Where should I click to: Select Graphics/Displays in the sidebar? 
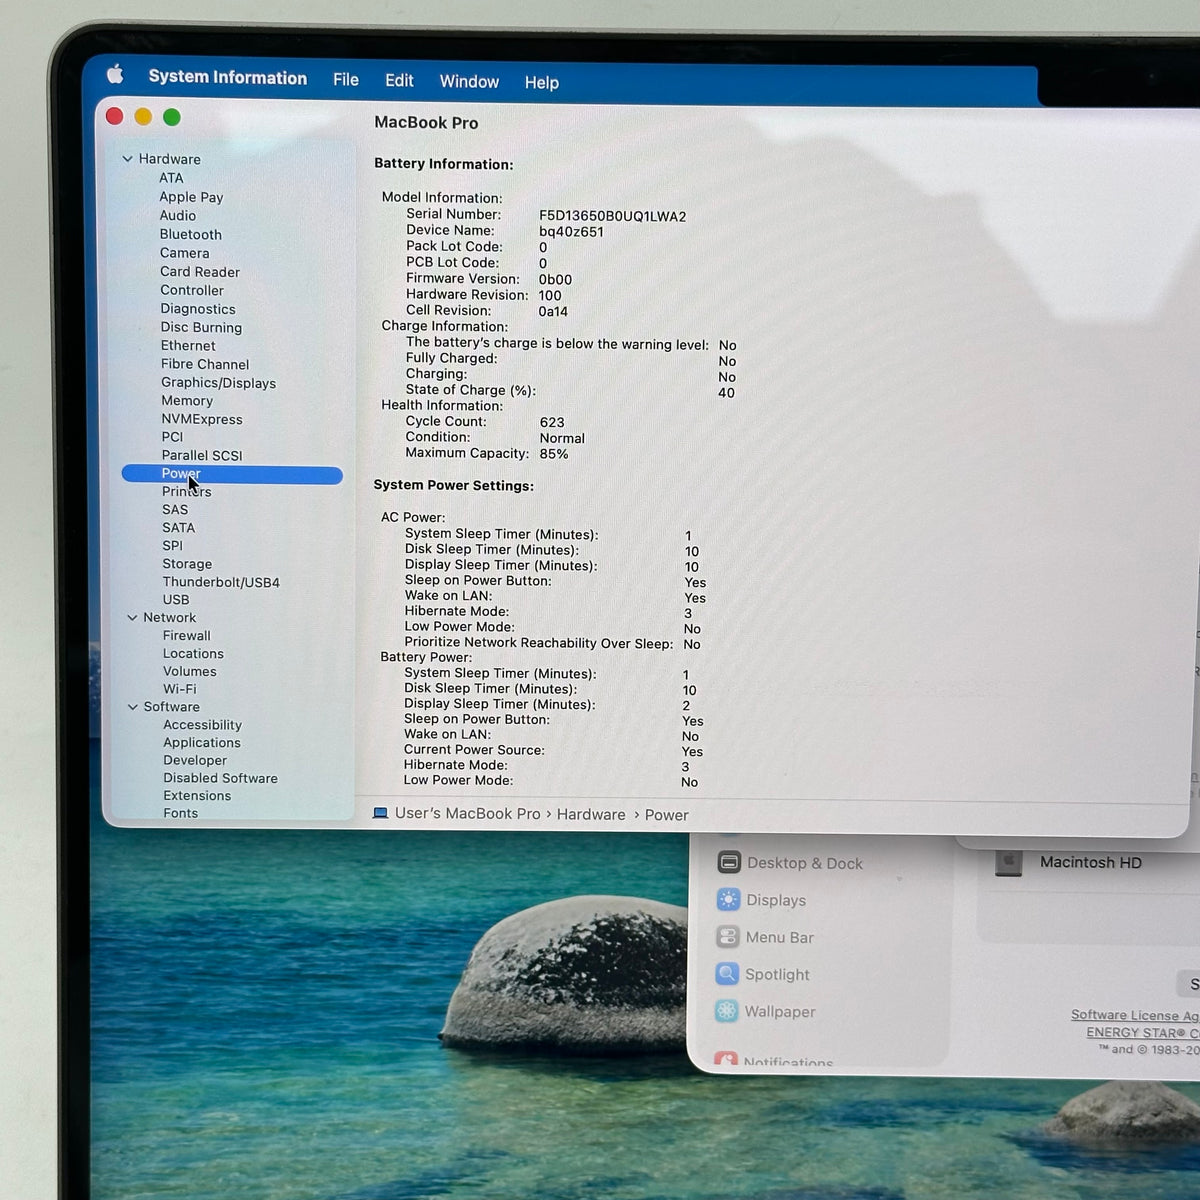[x=218, y=383]
